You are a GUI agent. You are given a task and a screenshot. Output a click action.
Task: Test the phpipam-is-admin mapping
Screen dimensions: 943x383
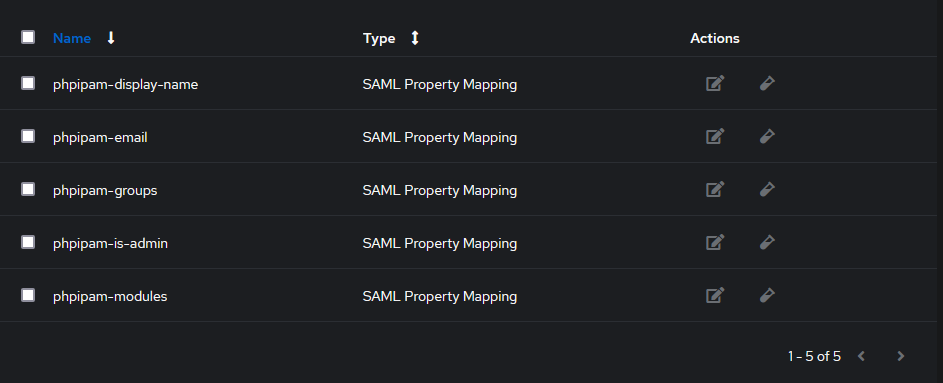pyautogui.click(x=767, y=242)
